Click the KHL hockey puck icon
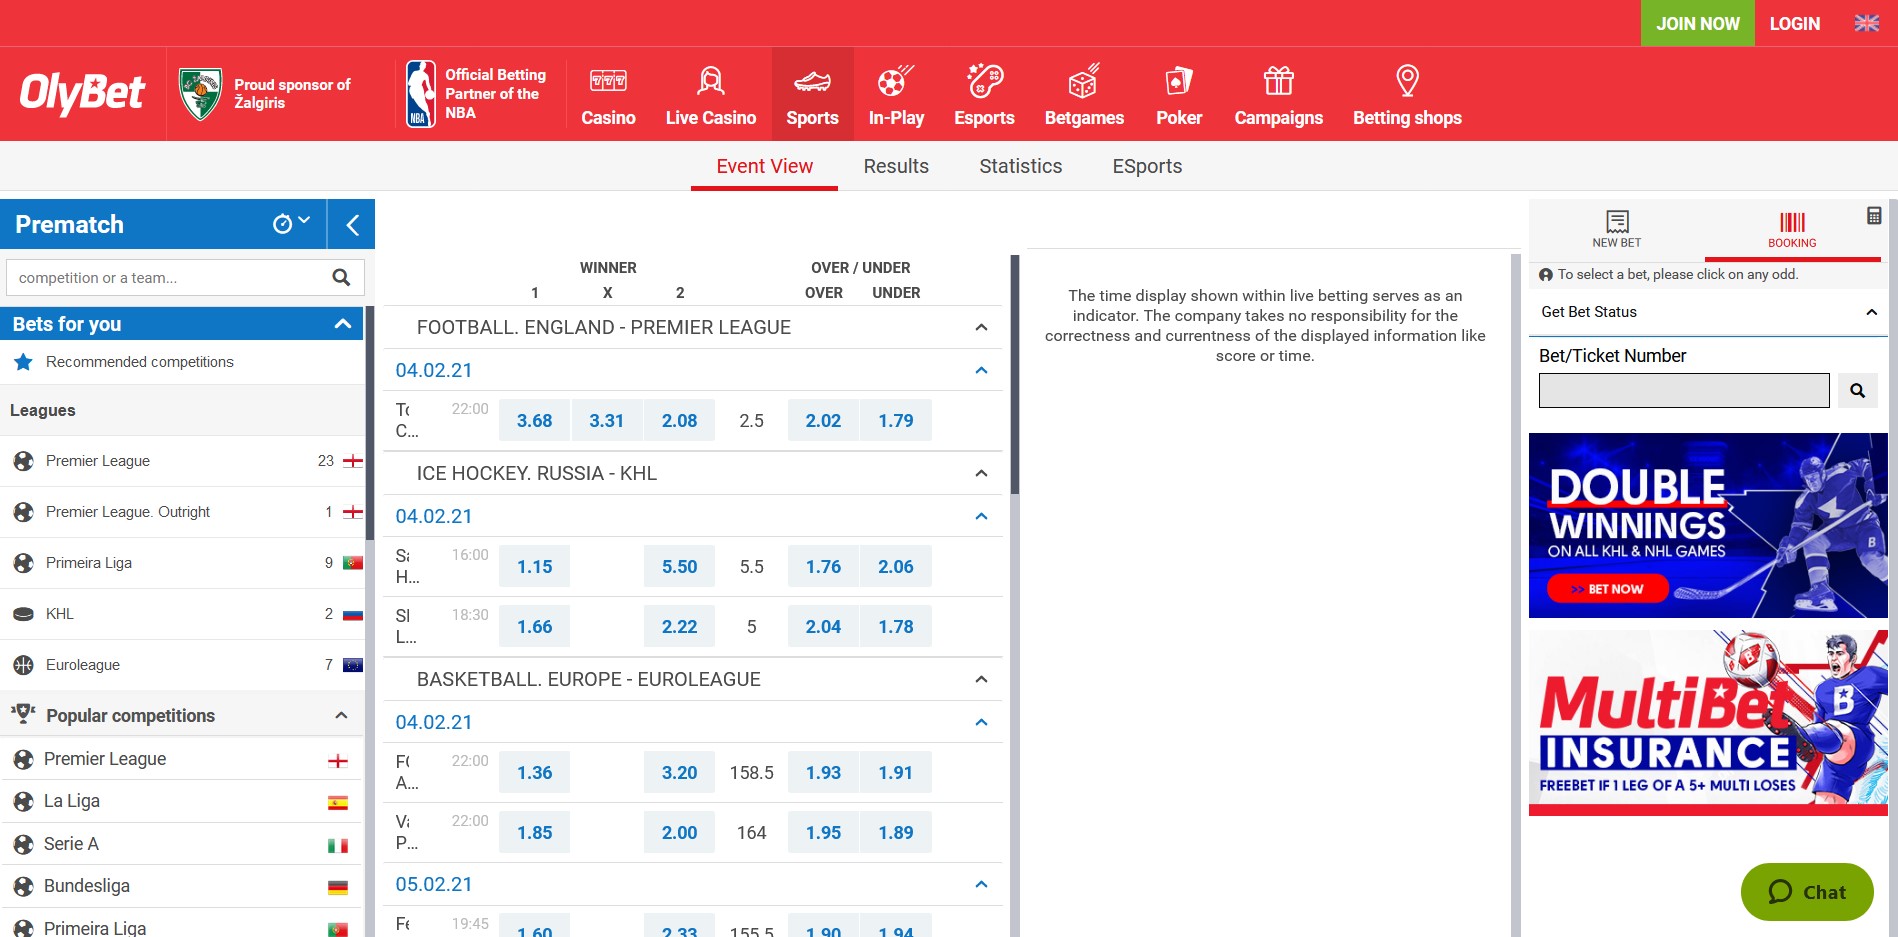This screenshot has width=1898, height=937. pyautogui.click(x=23, y=614)
